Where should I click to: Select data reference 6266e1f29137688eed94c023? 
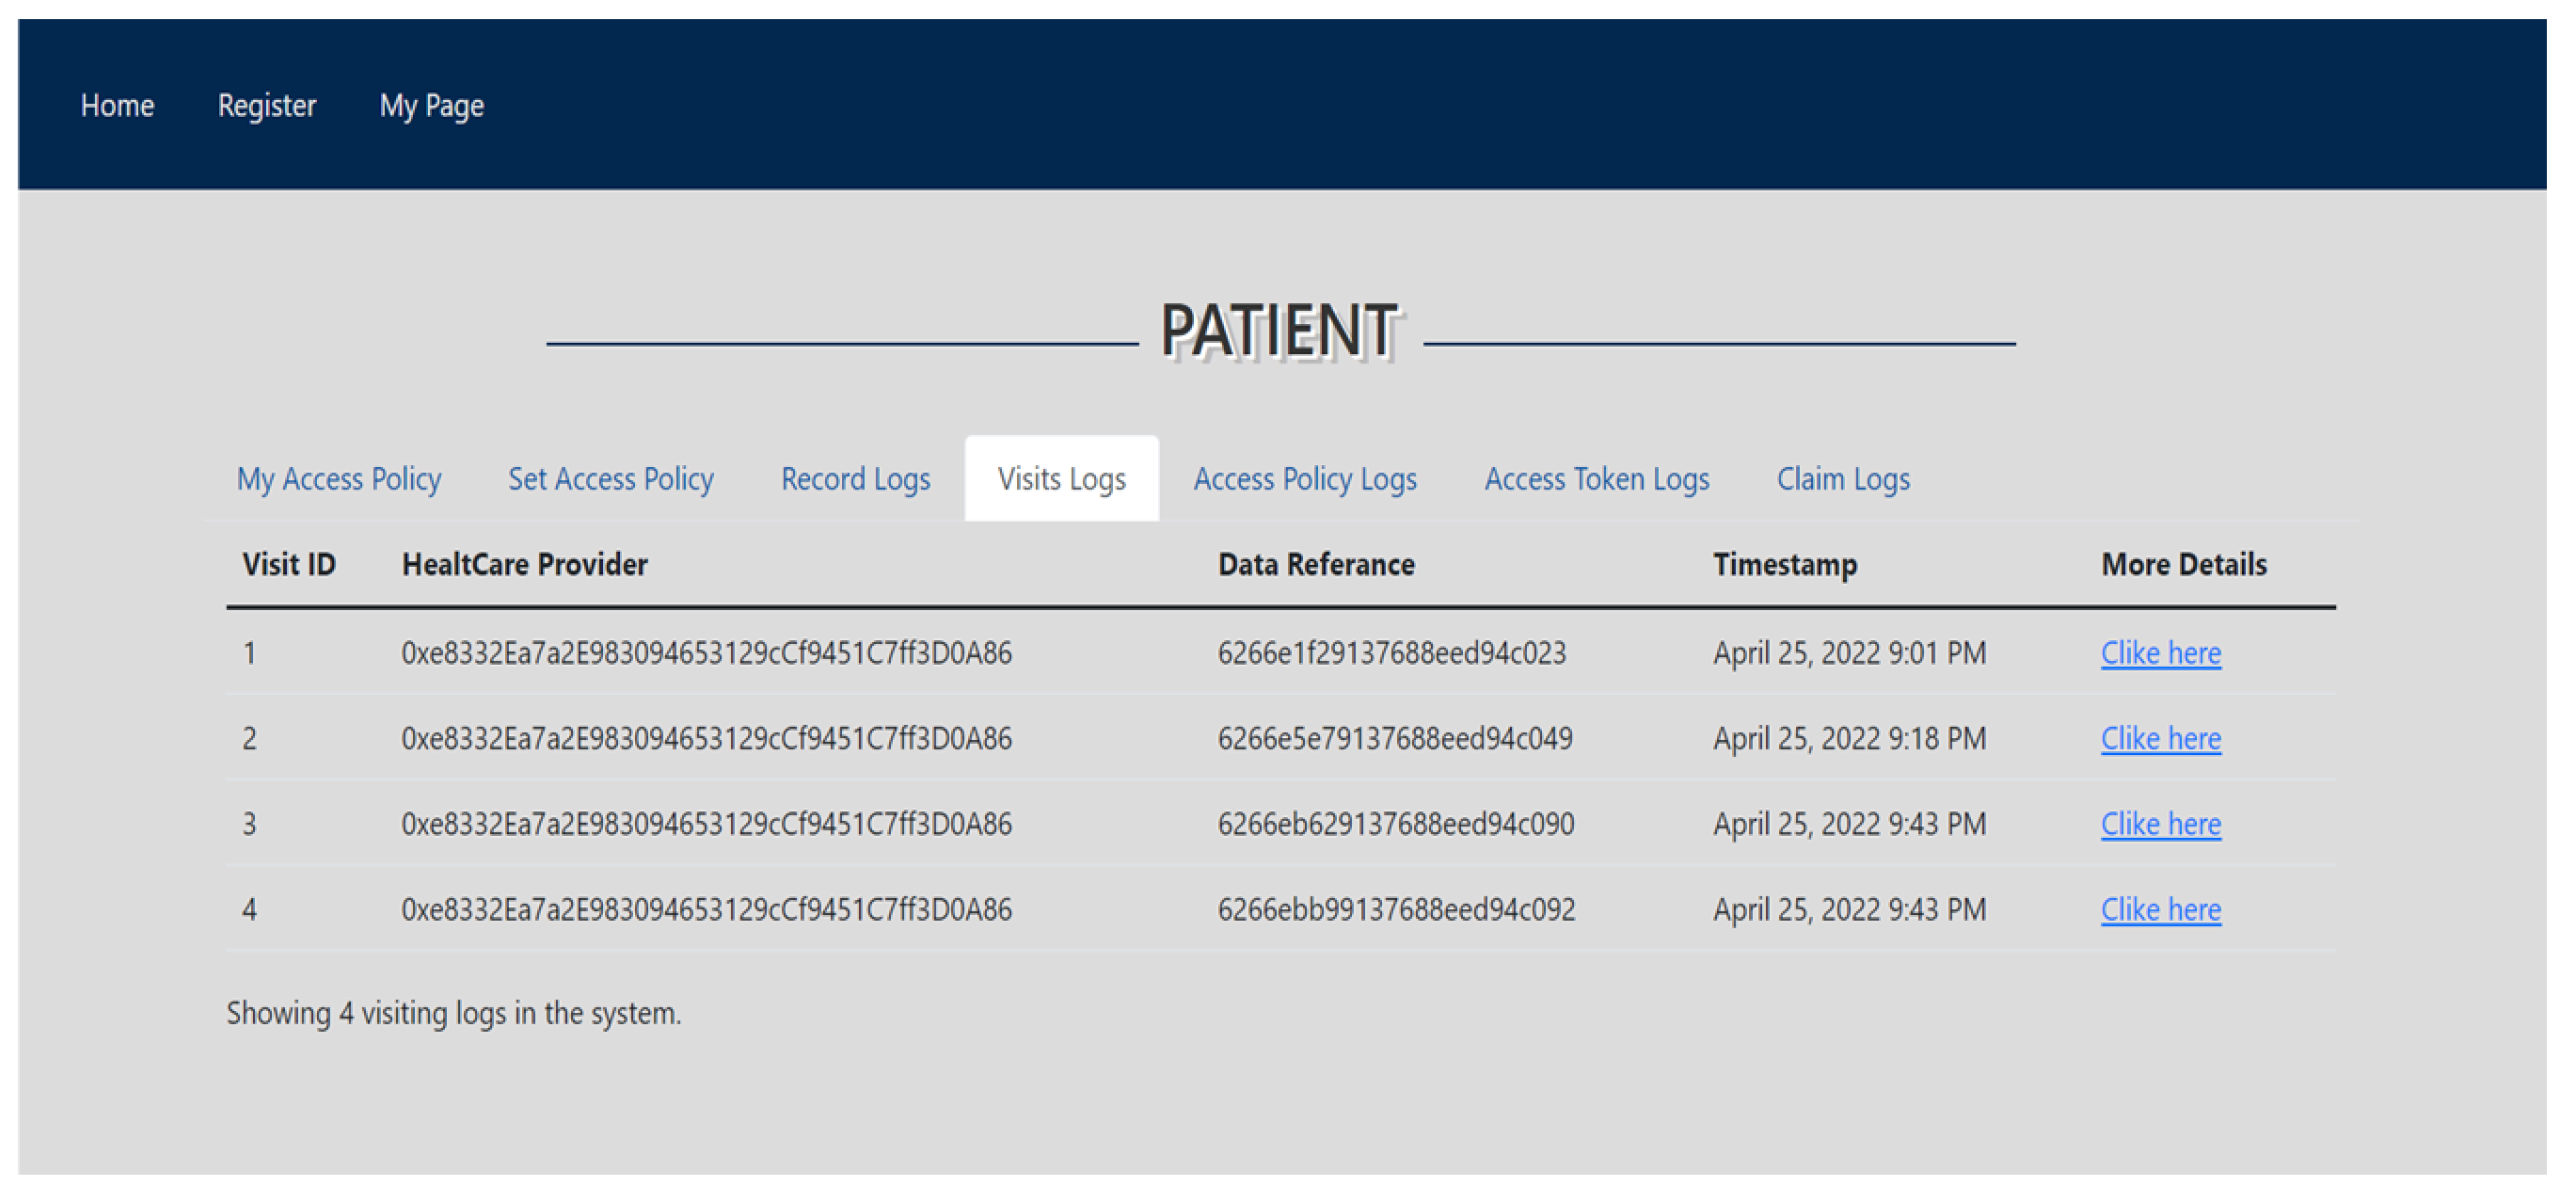pyautogui.click(x=1391, y=653)
